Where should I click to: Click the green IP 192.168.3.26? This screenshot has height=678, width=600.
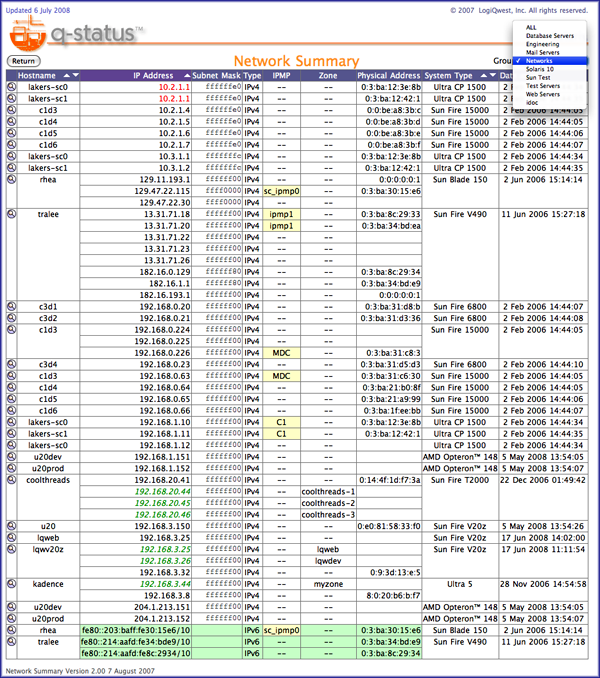coord(165,561)
